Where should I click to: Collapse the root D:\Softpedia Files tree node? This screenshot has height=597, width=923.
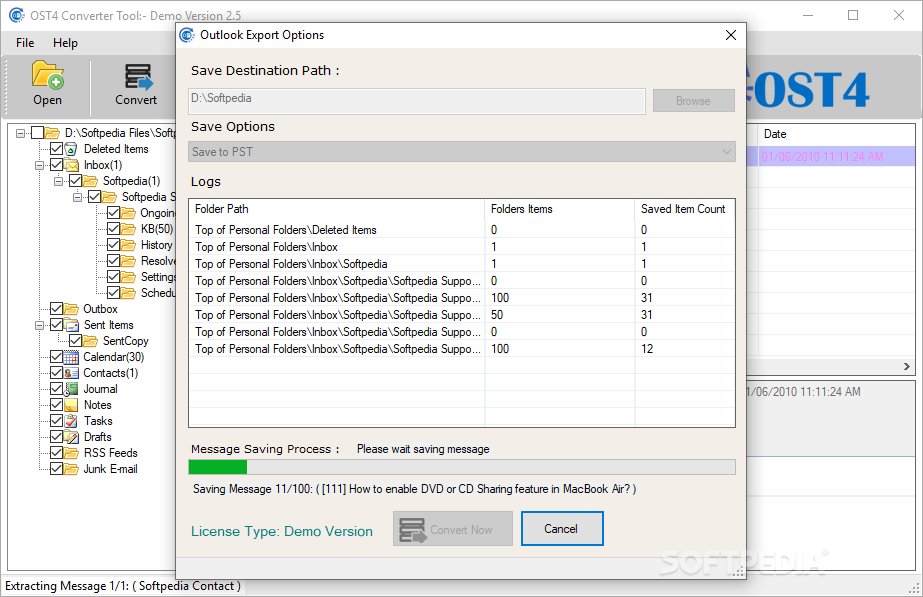(21, 133)
